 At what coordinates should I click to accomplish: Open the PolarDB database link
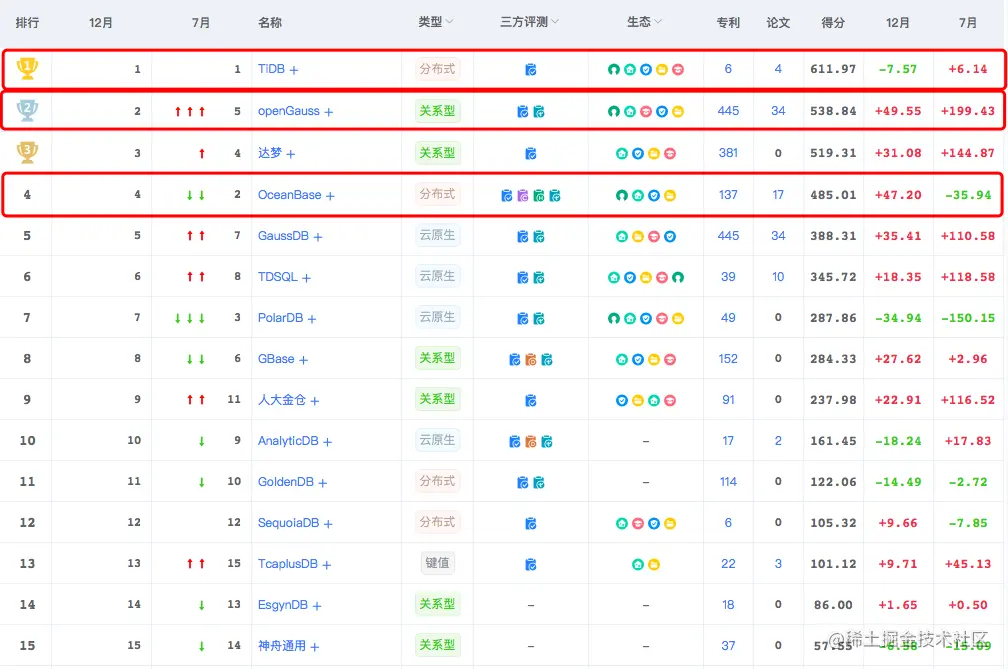click(x=280, y=318)
